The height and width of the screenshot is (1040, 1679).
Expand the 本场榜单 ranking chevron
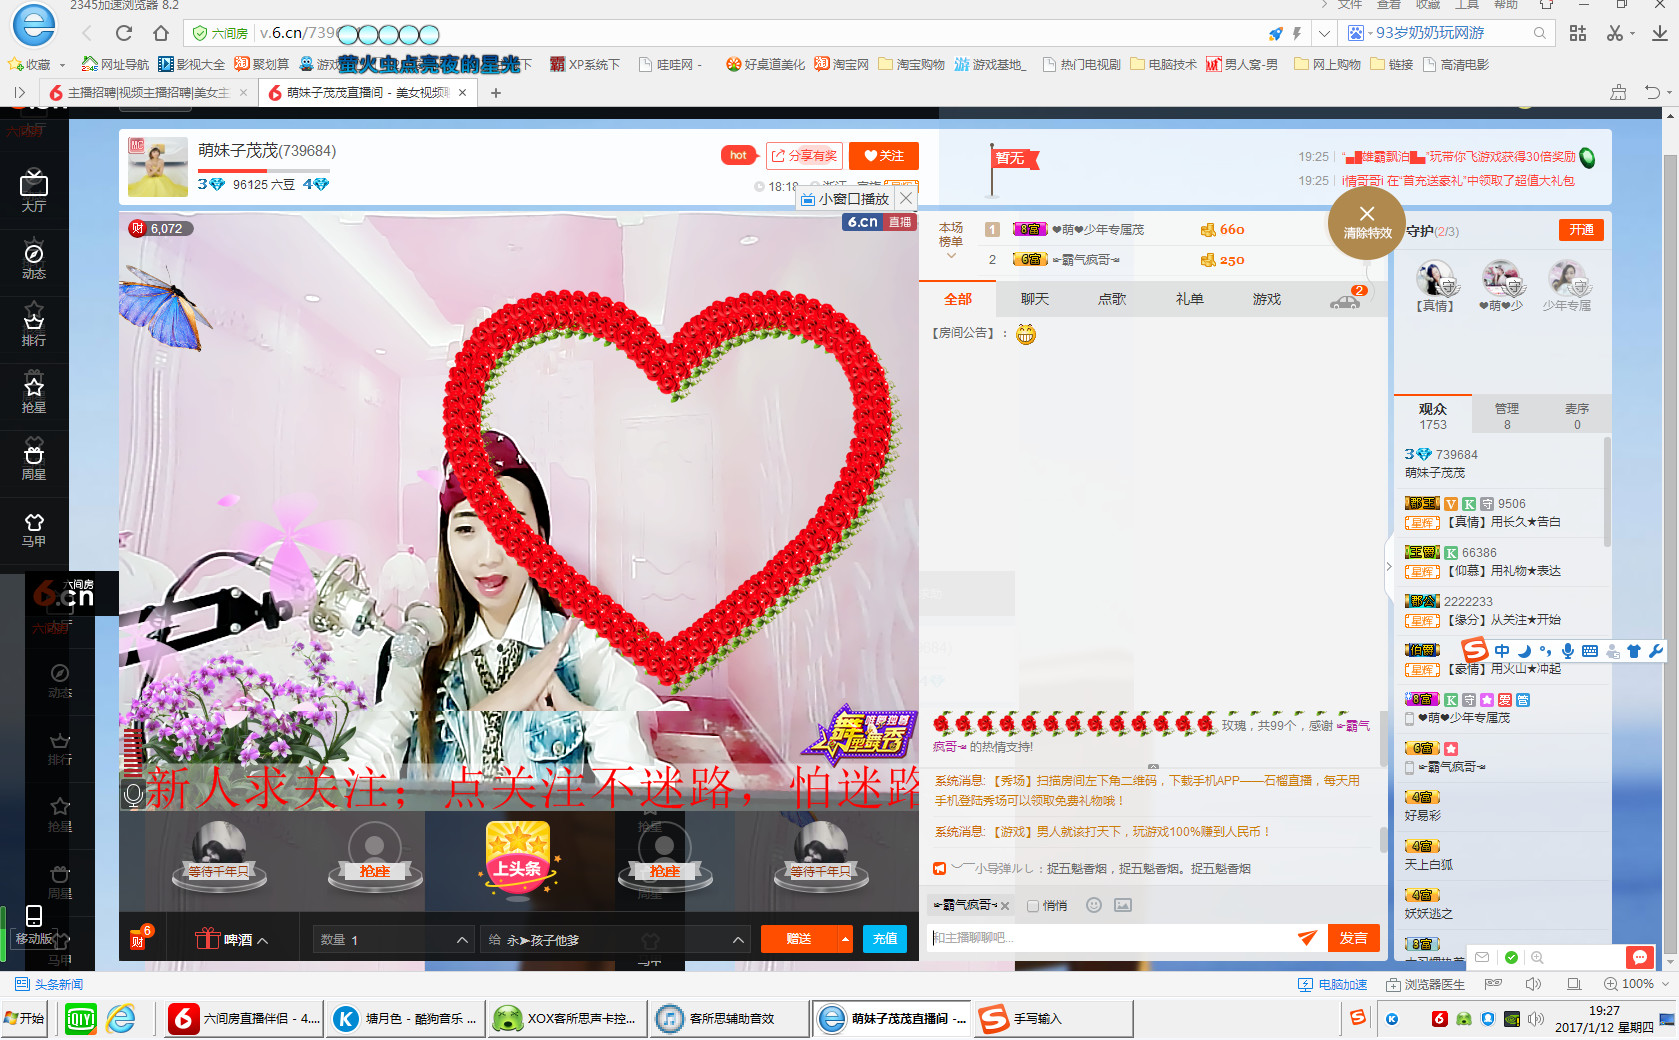951,256
